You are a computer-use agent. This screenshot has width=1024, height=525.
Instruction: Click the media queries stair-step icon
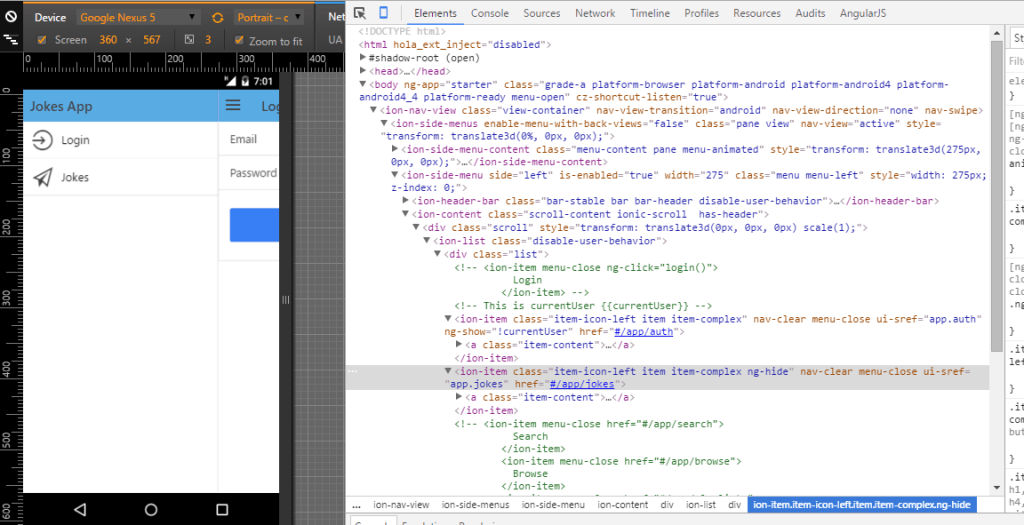[x=11, y=40]
